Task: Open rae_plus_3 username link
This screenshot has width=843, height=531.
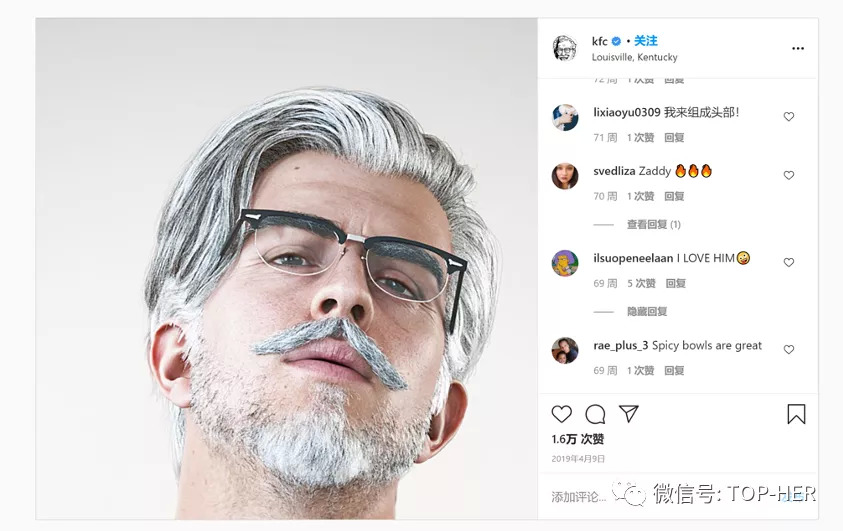Action: click(x=620, y=346)
